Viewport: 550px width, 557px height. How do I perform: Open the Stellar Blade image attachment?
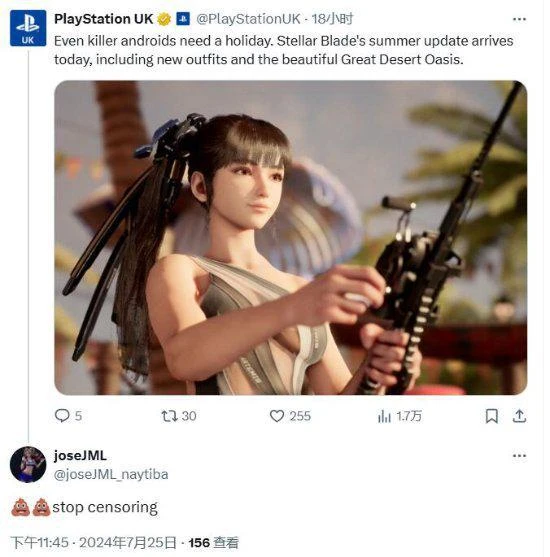coord(291,238)
